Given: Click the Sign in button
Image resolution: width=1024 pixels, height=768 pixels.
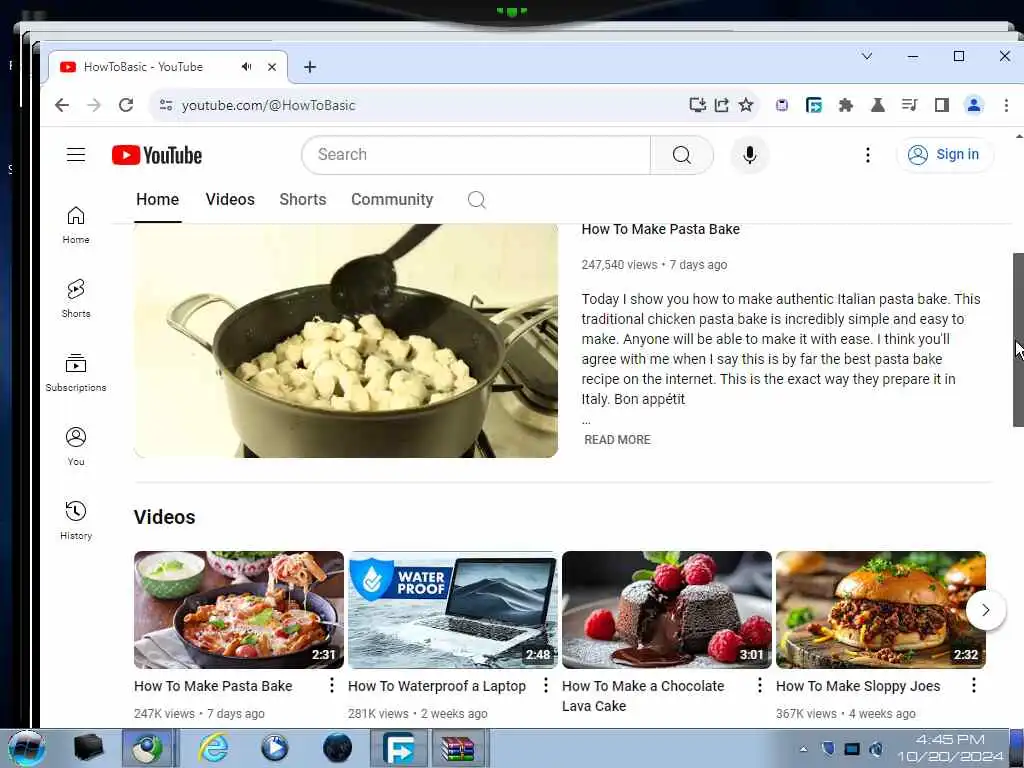Looking at the screenshot, I should tap(945, 155).
